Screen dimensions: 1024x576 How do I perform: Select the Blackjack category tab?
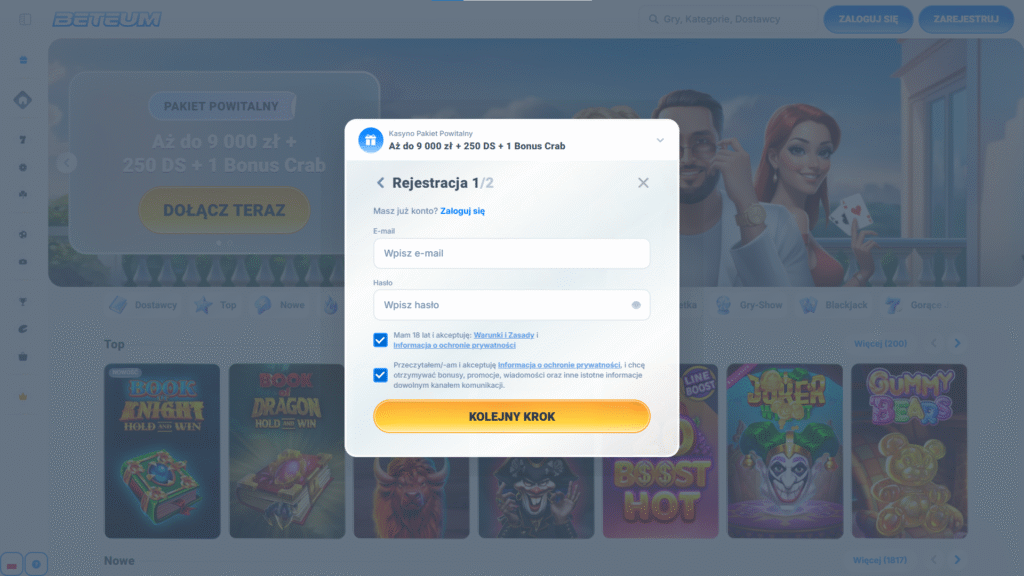(x=837, y=304)
